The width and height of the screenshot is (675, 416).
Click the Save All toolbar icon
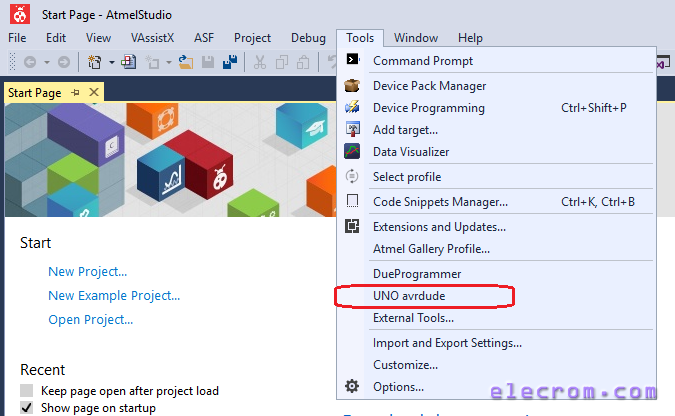230,62
